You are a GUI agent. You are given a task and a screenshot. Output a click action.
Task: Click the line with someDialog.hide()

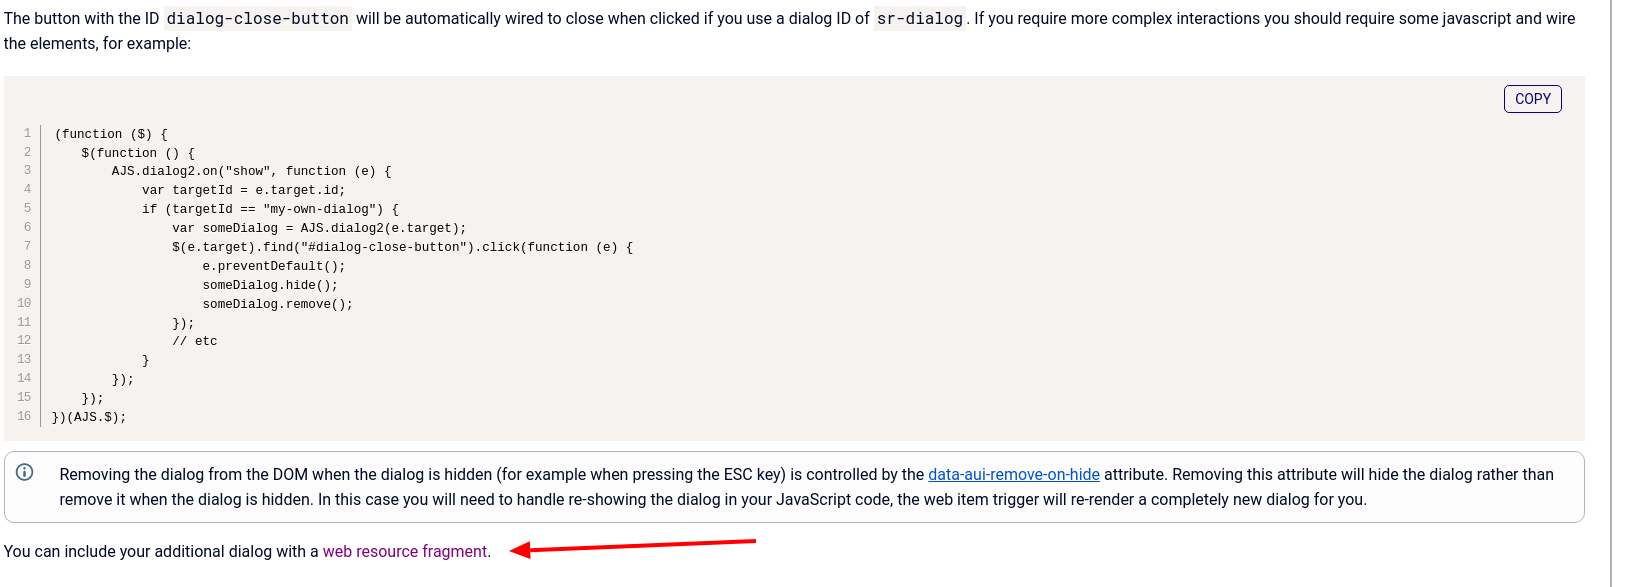click(268, 284)
